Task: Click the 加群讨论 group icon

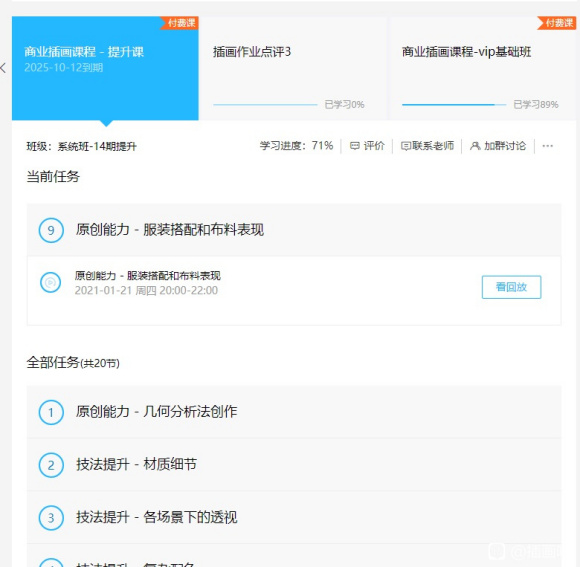Action: (475, 146)
